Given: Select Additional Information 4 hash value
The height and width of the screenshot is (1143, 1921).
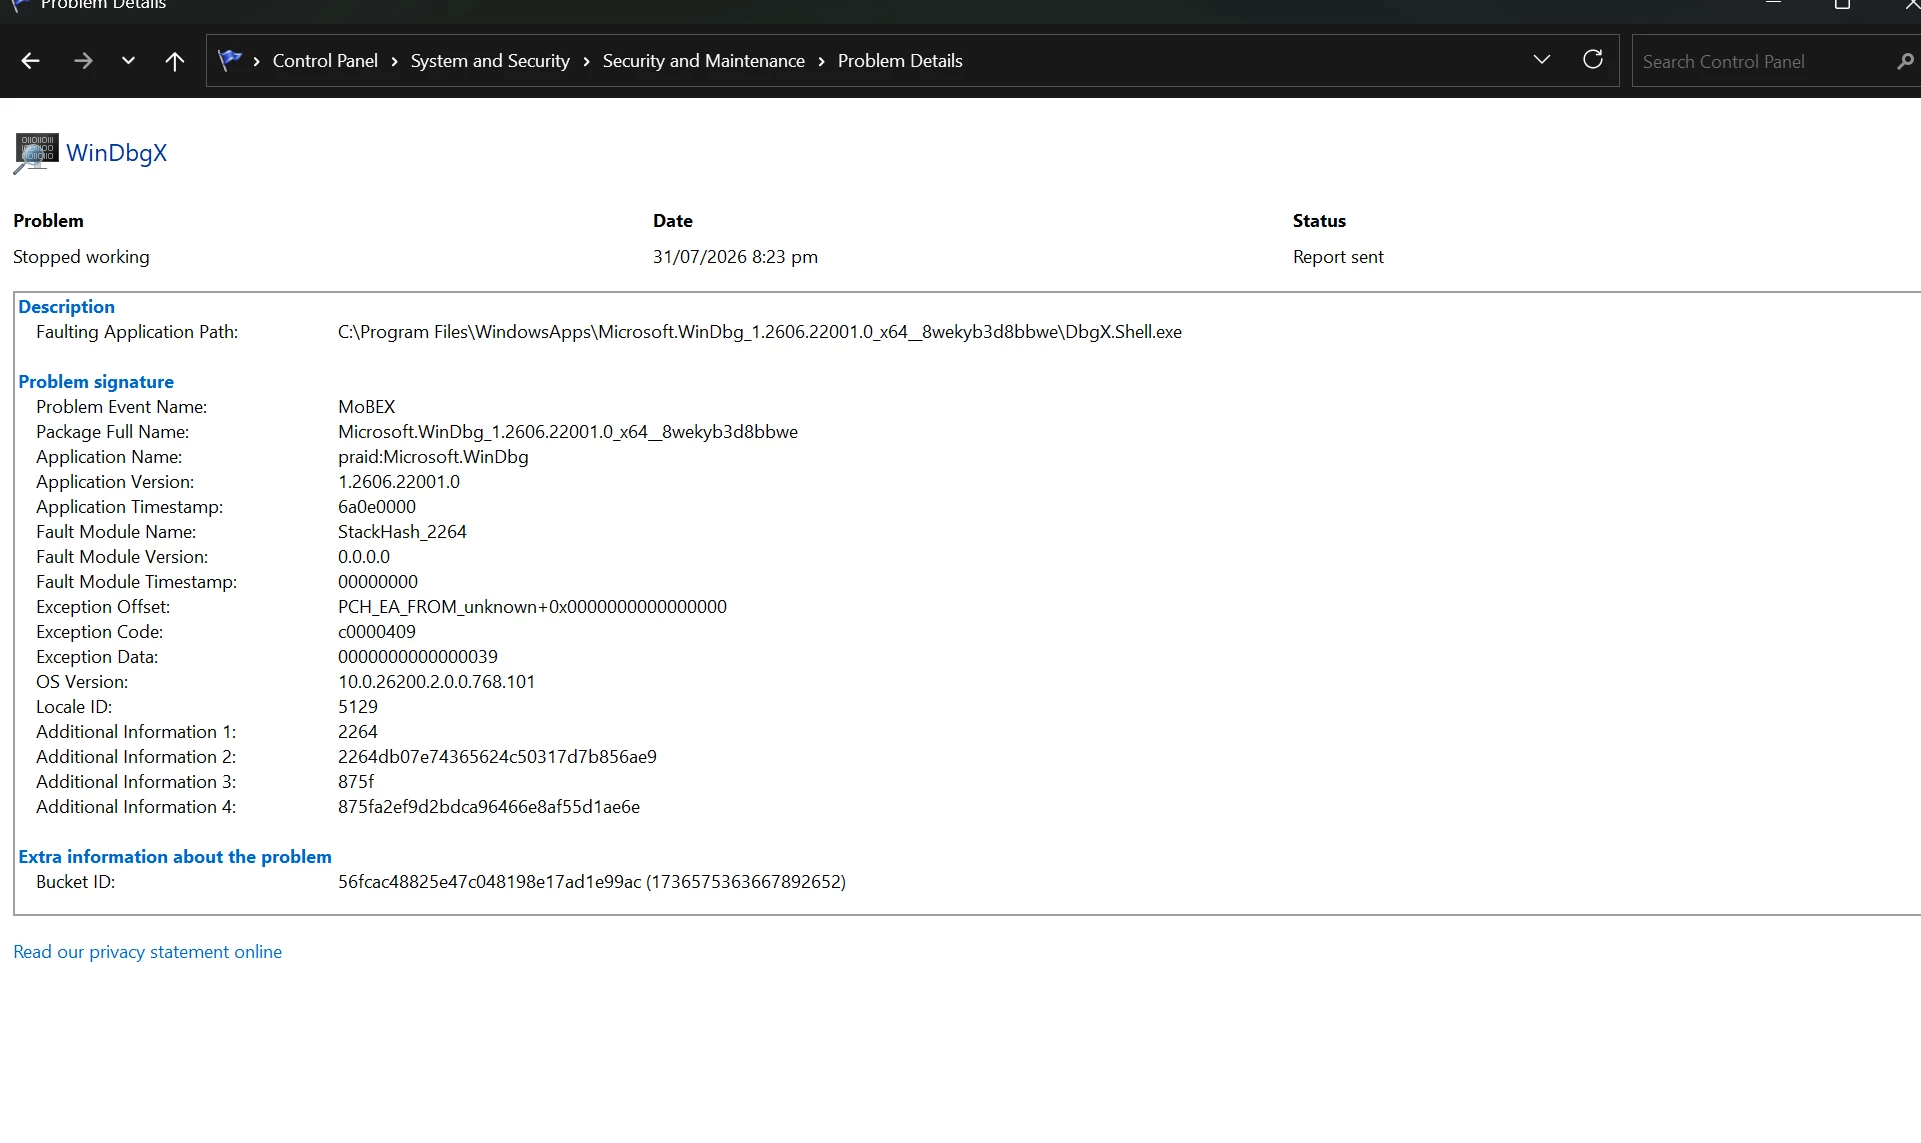Looking at the screenshot, I should [488, 807].
